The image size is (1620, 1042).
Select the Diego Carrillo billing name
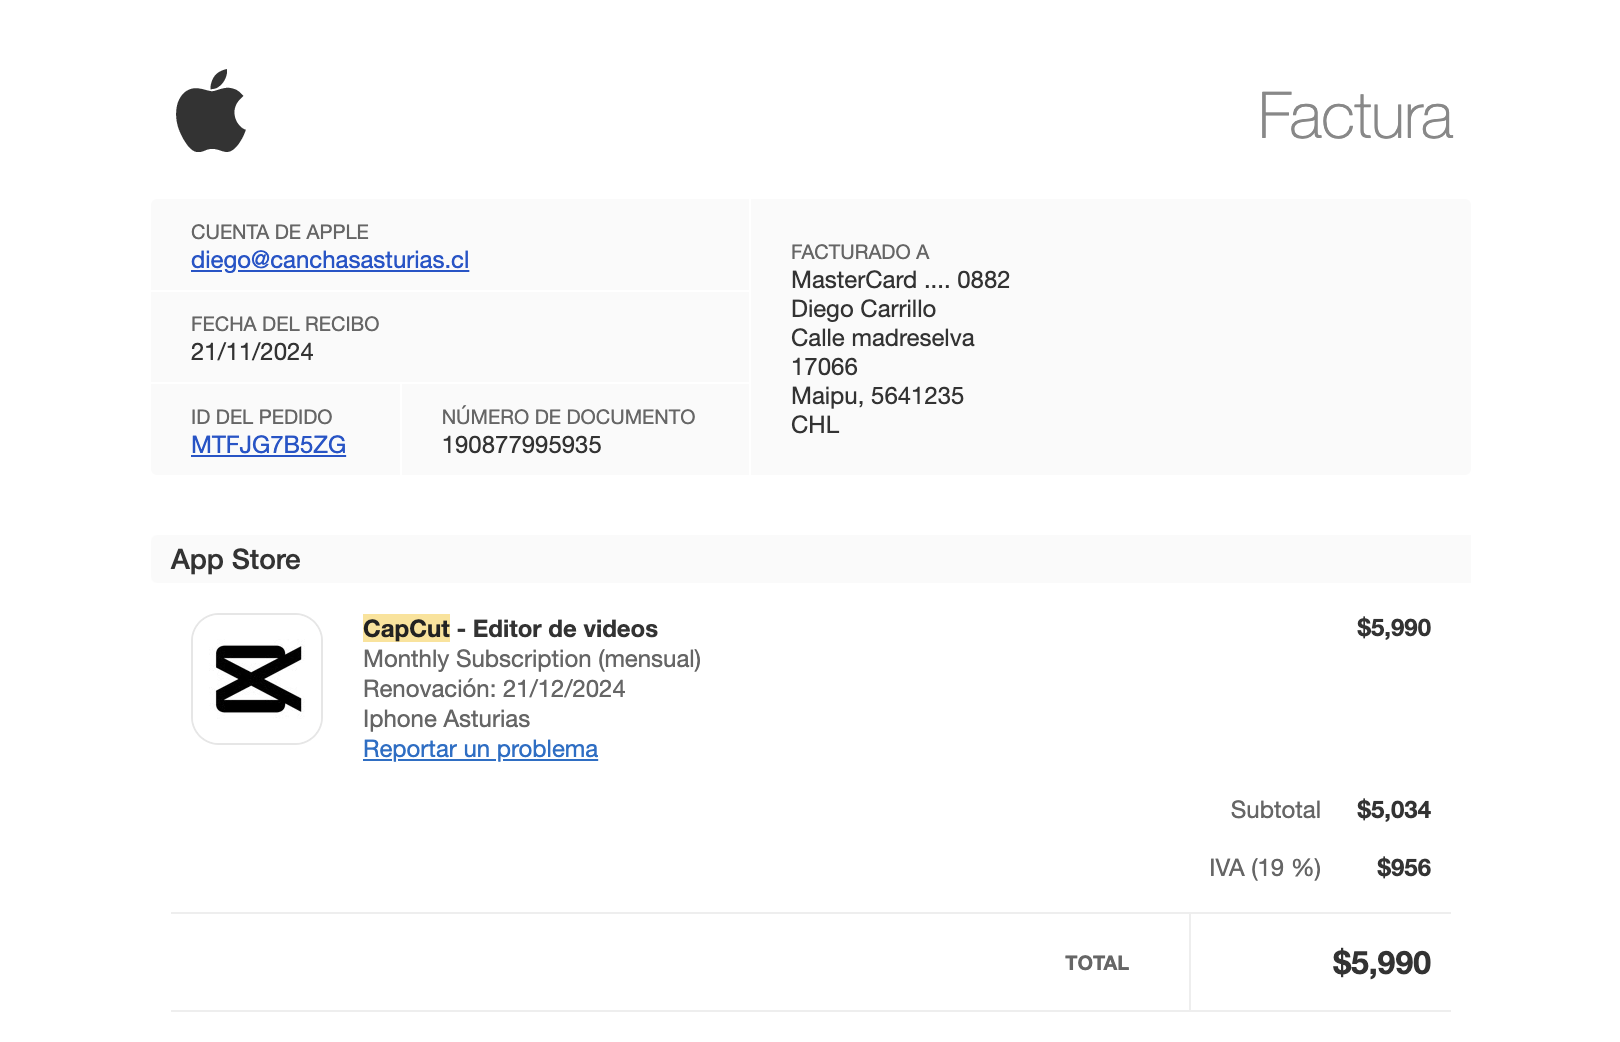click(x=863, y=309)
